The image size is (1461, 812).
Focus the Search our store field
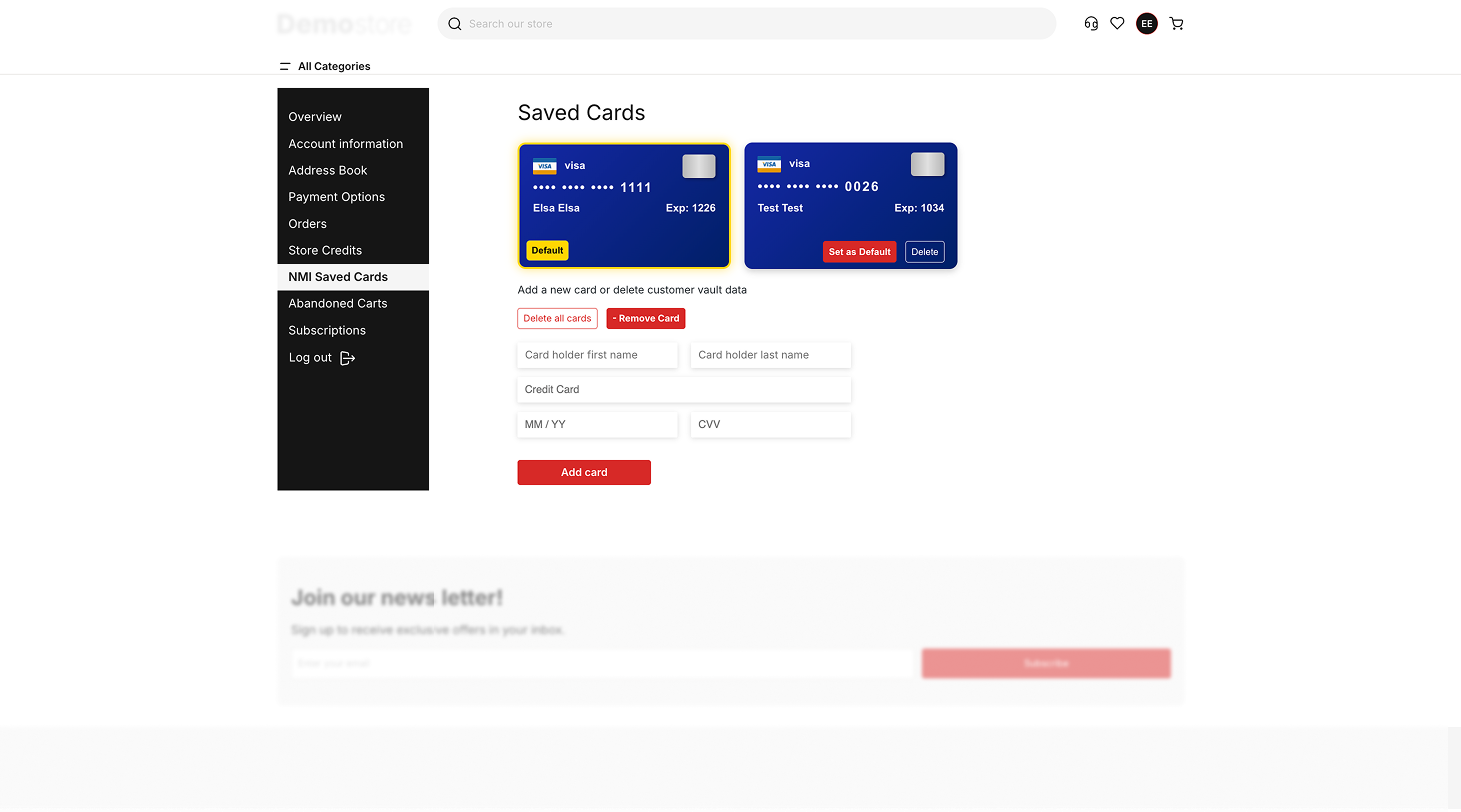[755, 24]
